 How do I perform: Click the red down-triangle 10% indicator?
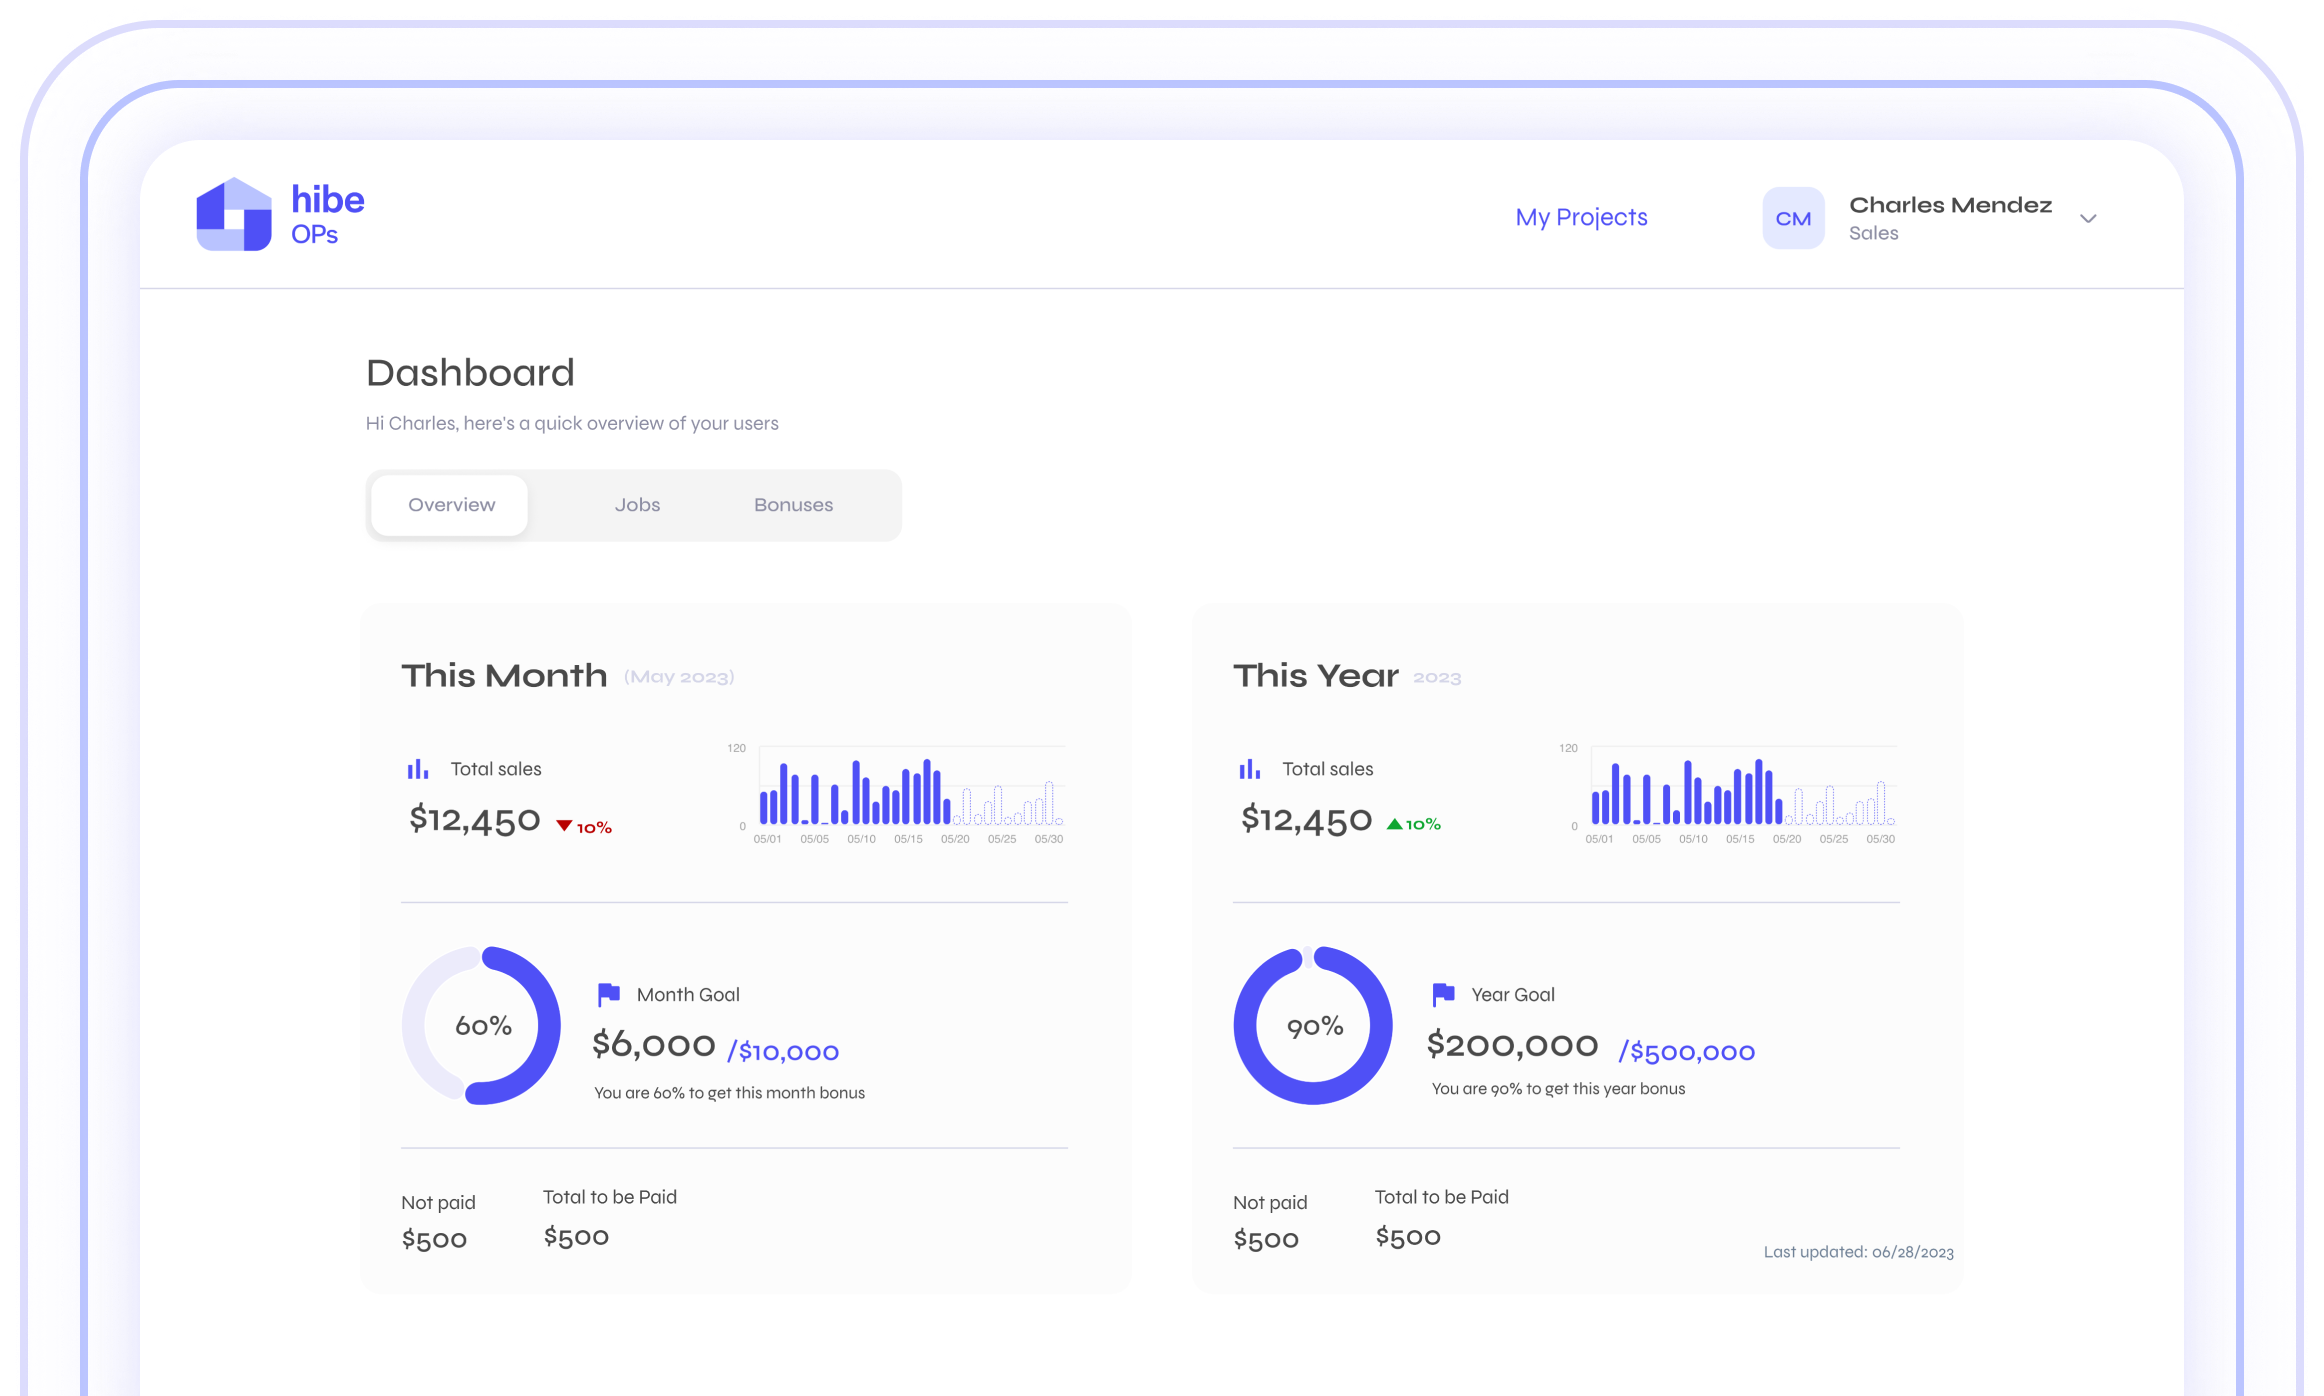[584, 827]
